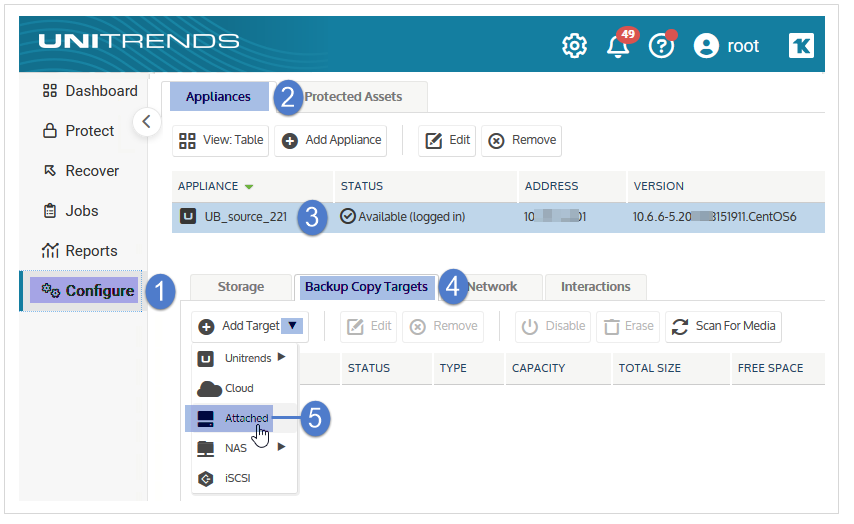
Task: Click the ADDRESS column header
Action: pyautogui.click(x=572, y=186)
